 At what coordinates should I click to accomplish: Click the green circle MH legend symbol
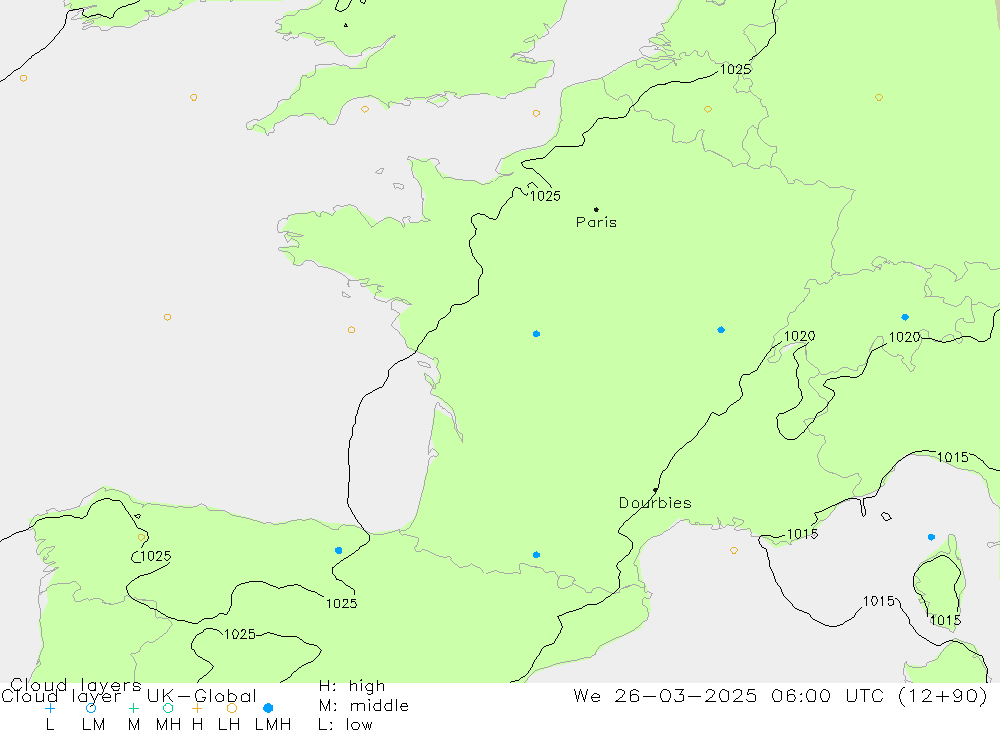click(x=168, y=708)
